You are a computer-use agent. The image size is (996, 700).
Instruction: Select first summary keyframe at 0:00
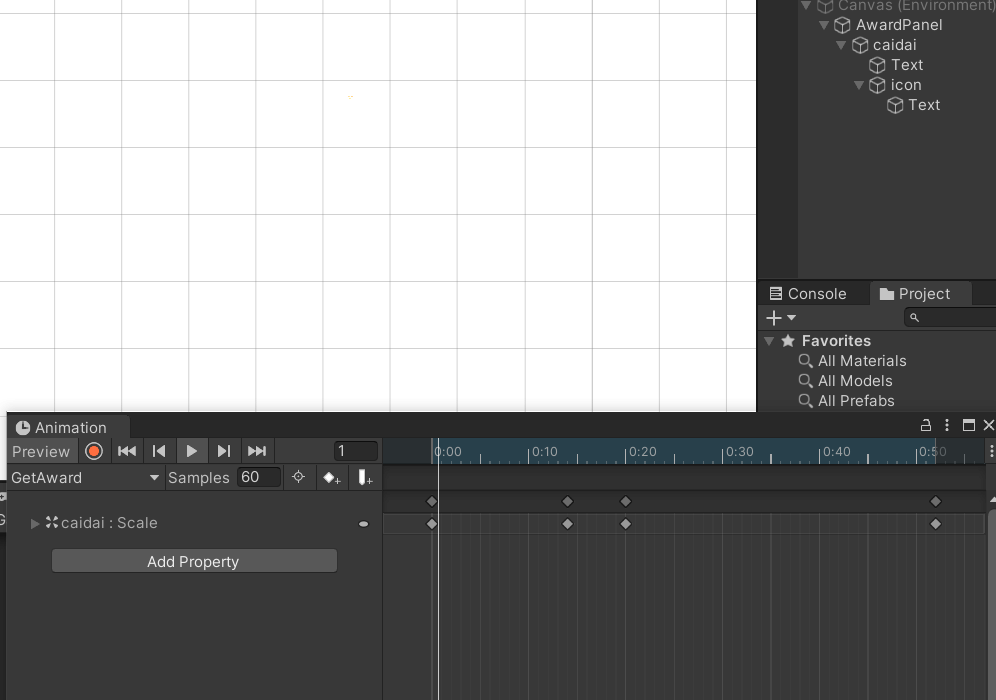(x=432, y=502)
